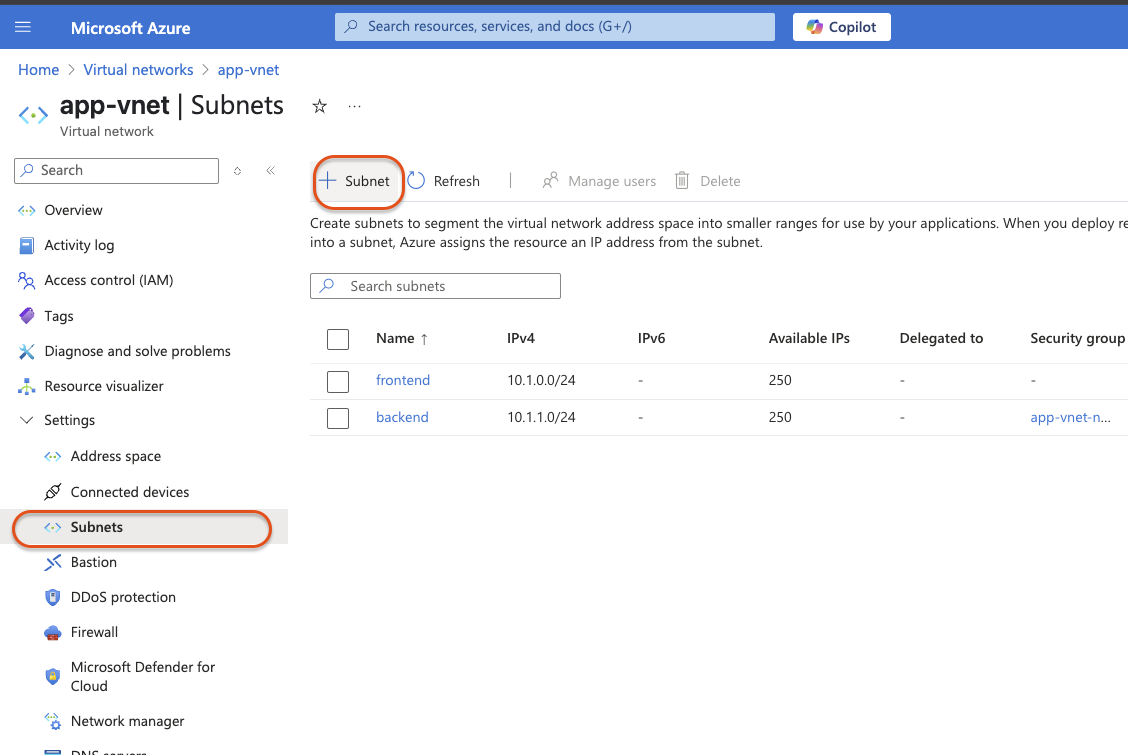1128x755 pixels.
Task: Click the Microsoft Azure logo text
Action: (130, 28)
